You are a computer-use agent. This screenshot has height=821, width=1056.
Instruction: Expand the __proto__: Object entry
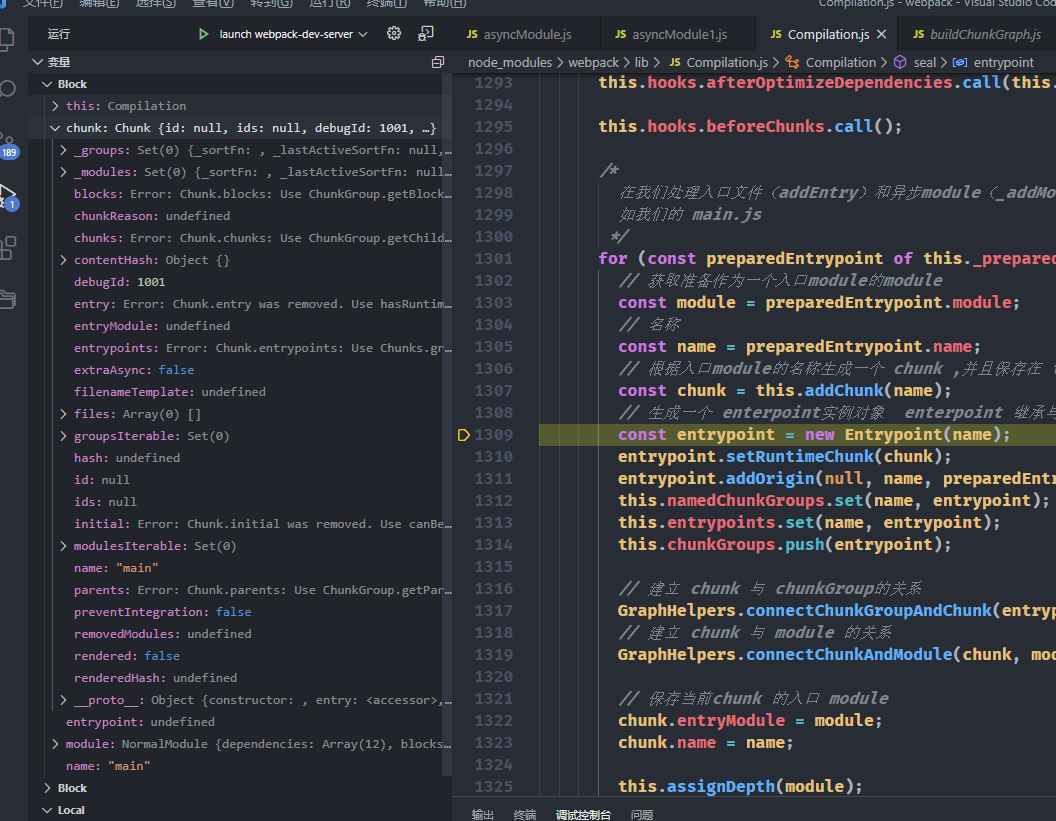tap(63, 700)
